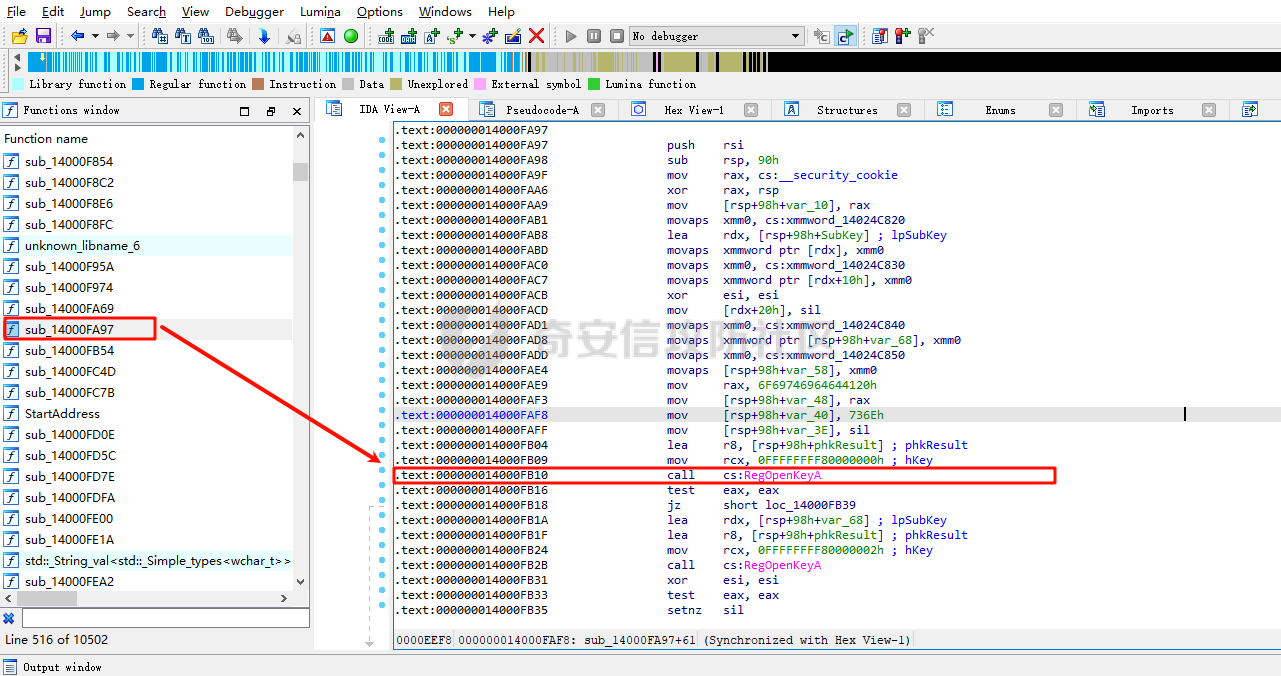The image size is (1281, 676).
Task: Click the binoculars byte sequence search icon
Action: [206, 36]
